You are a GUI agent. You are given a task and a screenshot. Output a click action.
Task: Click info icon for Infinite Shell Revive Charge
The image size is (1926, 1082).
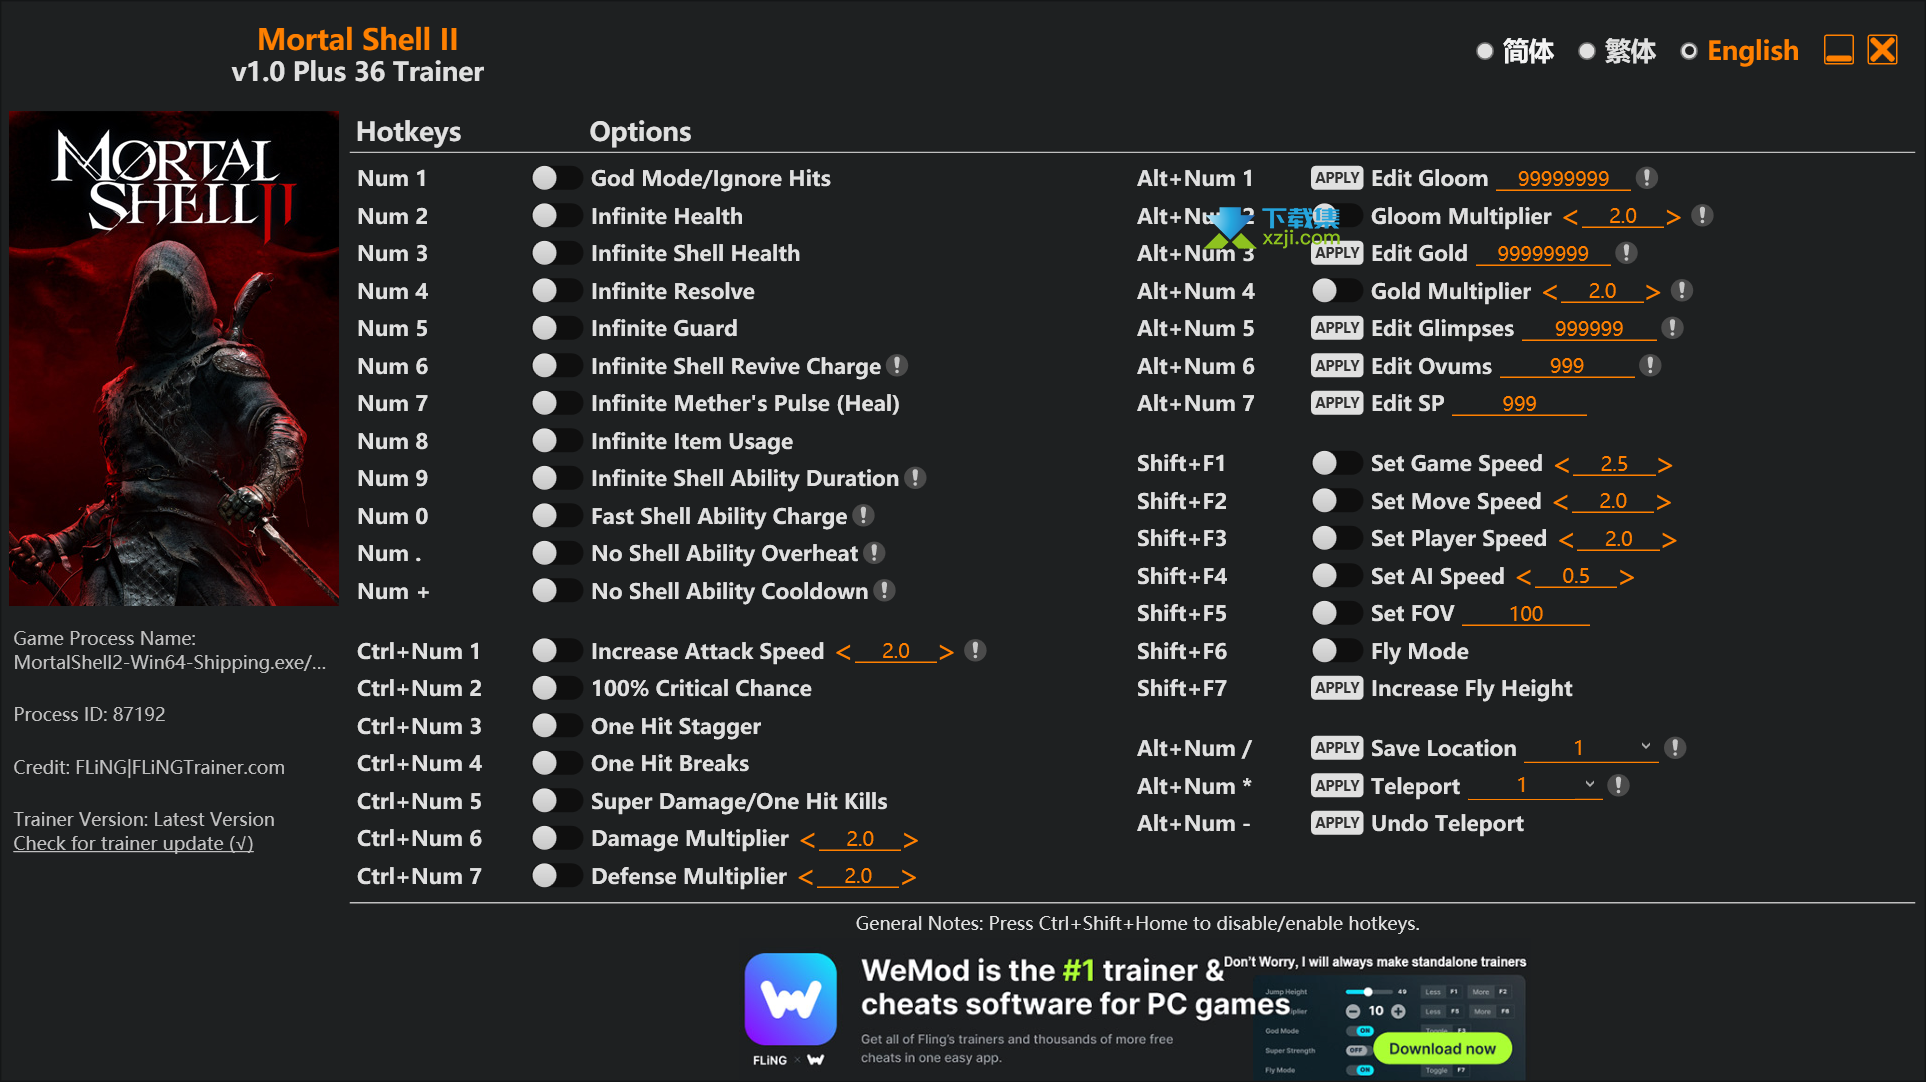(x=898, y=366)
